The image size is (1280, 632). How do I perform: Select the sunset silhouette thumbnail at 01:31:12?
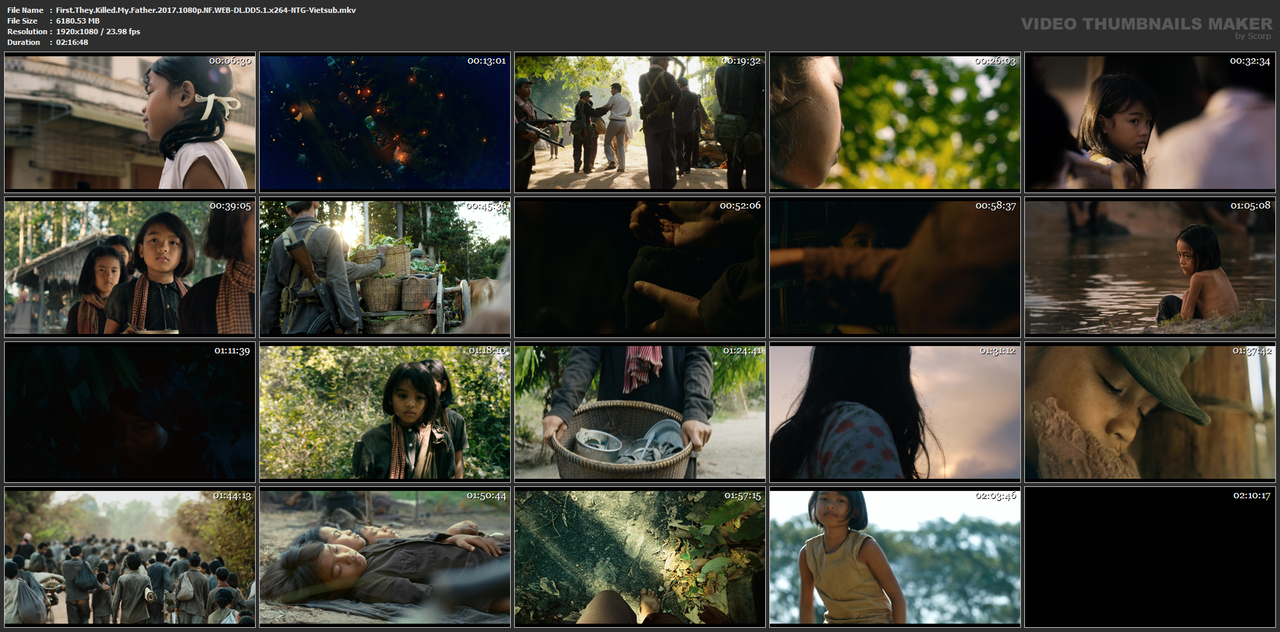click(895, 412)
